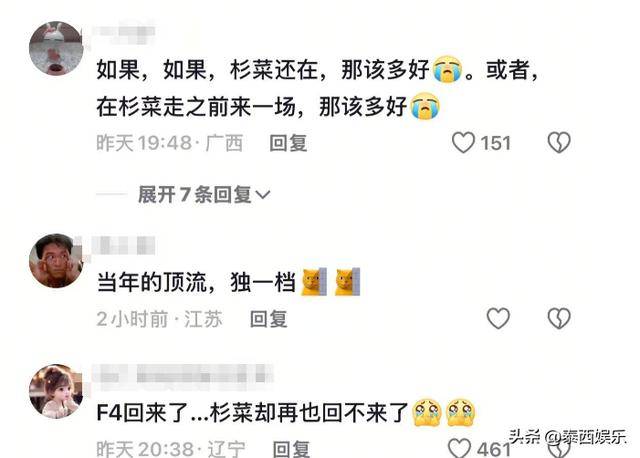Open the second commenter's blurred username
Viewport: 640px width, 458px height.
(124, 245)
